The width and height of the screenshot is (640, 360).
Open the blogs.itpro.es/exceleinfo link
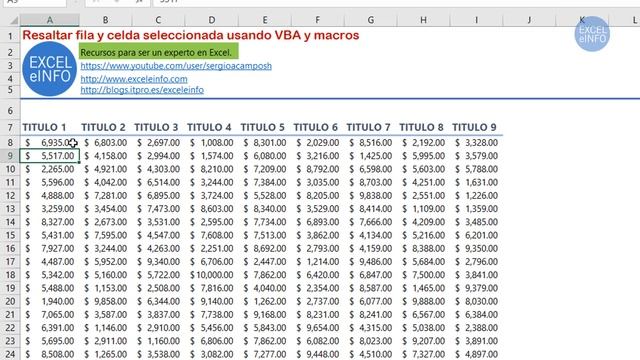[142, 90]
